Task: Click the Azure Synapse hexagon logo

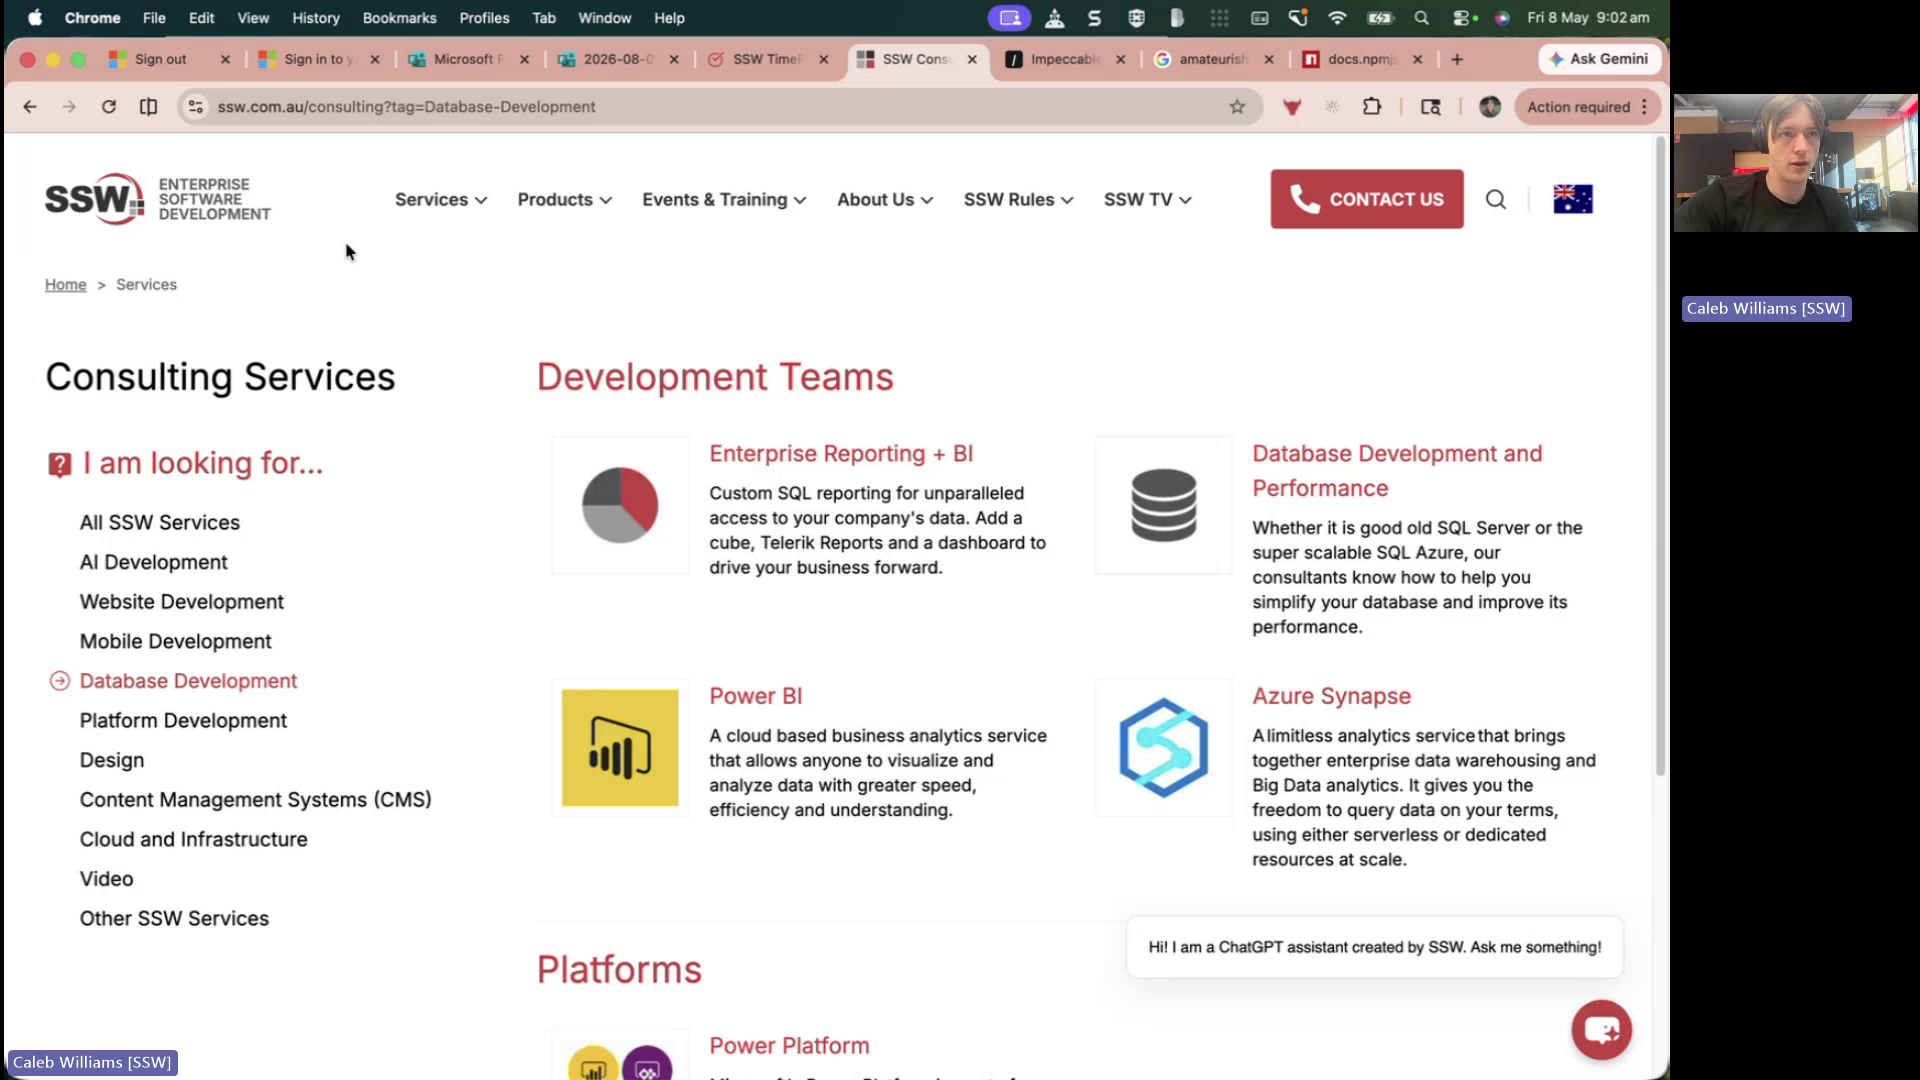Action: tap(1163, 748)
